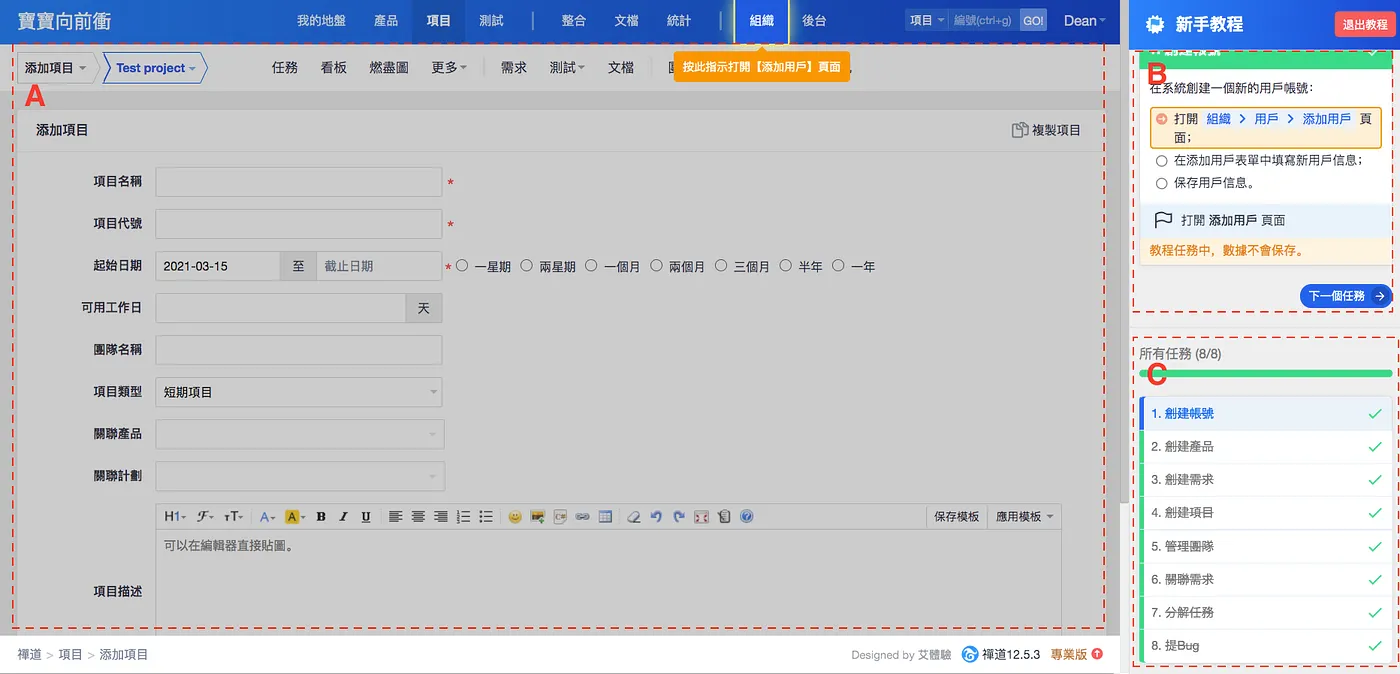Click the paste-as-text clipboard icon in editor

coord(724,517)
